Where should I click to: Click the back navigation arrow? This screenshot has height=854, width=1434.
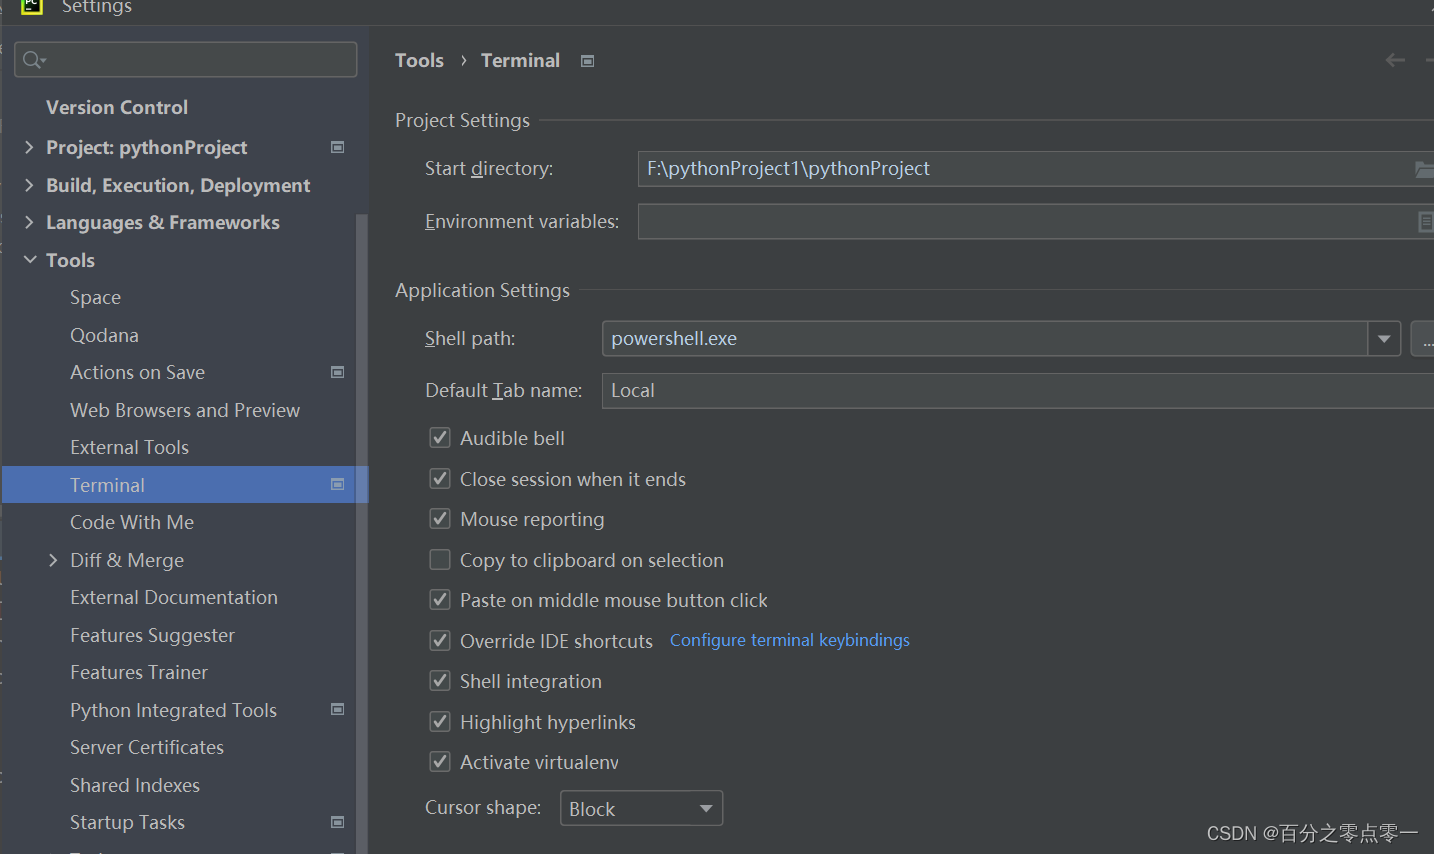(1395, 60)
